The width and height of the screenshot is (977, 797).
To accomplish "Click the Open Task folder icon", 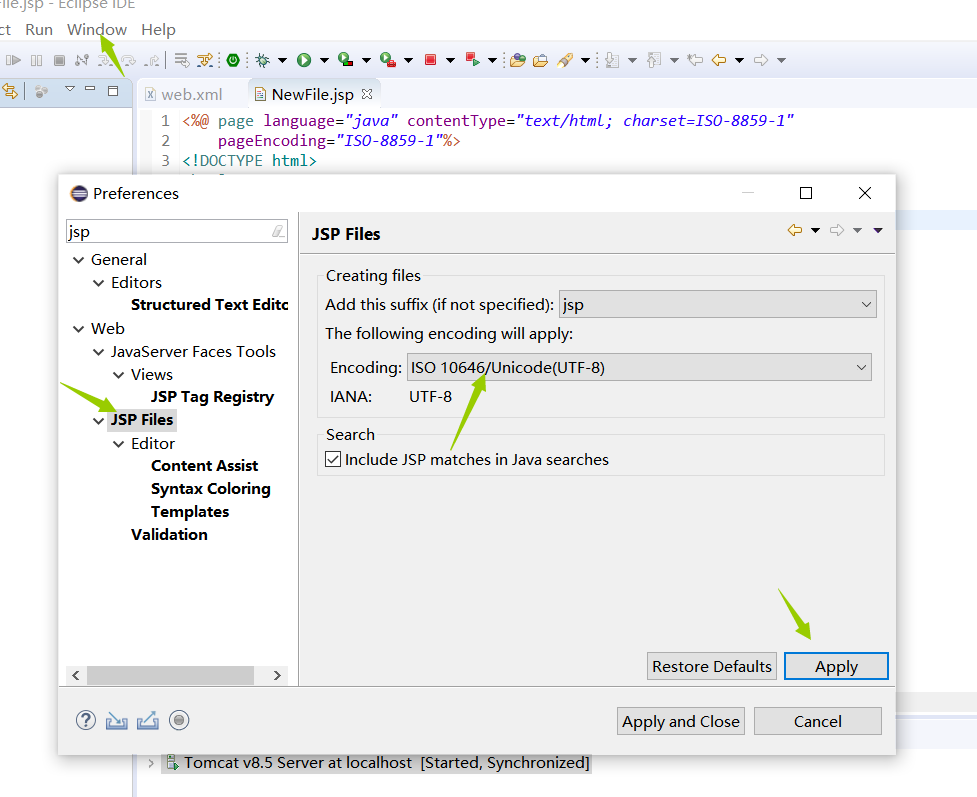I will click(540, 60).
